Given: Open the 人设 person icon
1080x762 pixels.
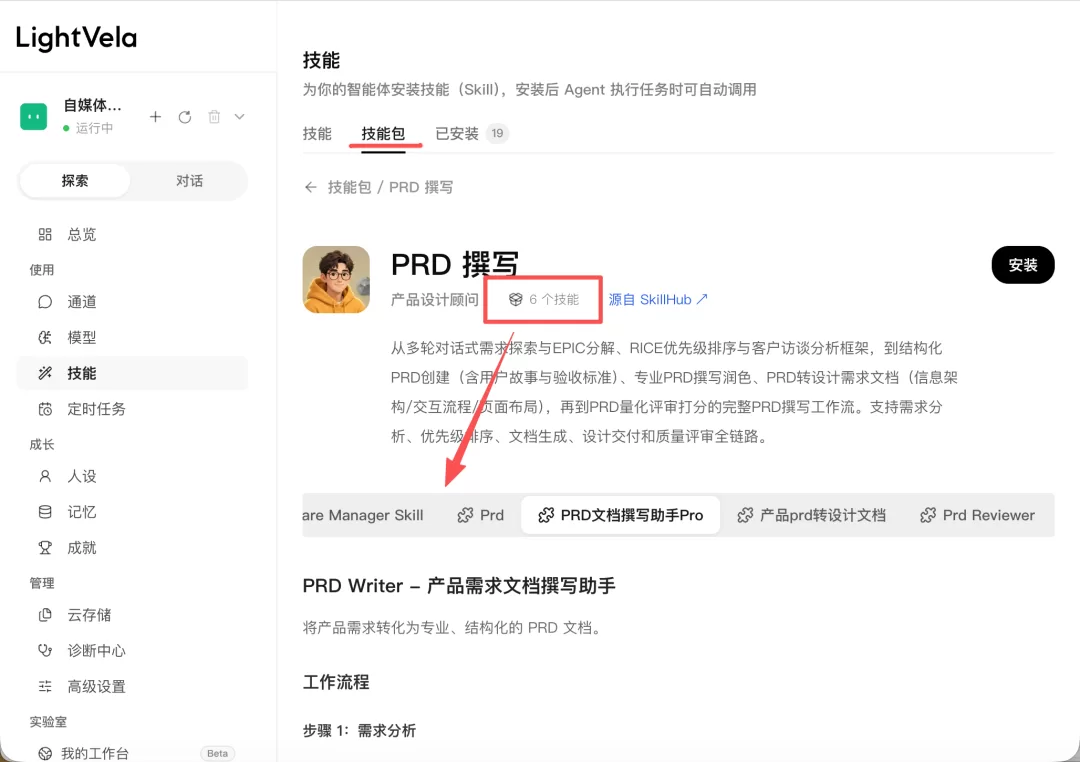Looking at the screenshot, I should (x=45, y=476).
